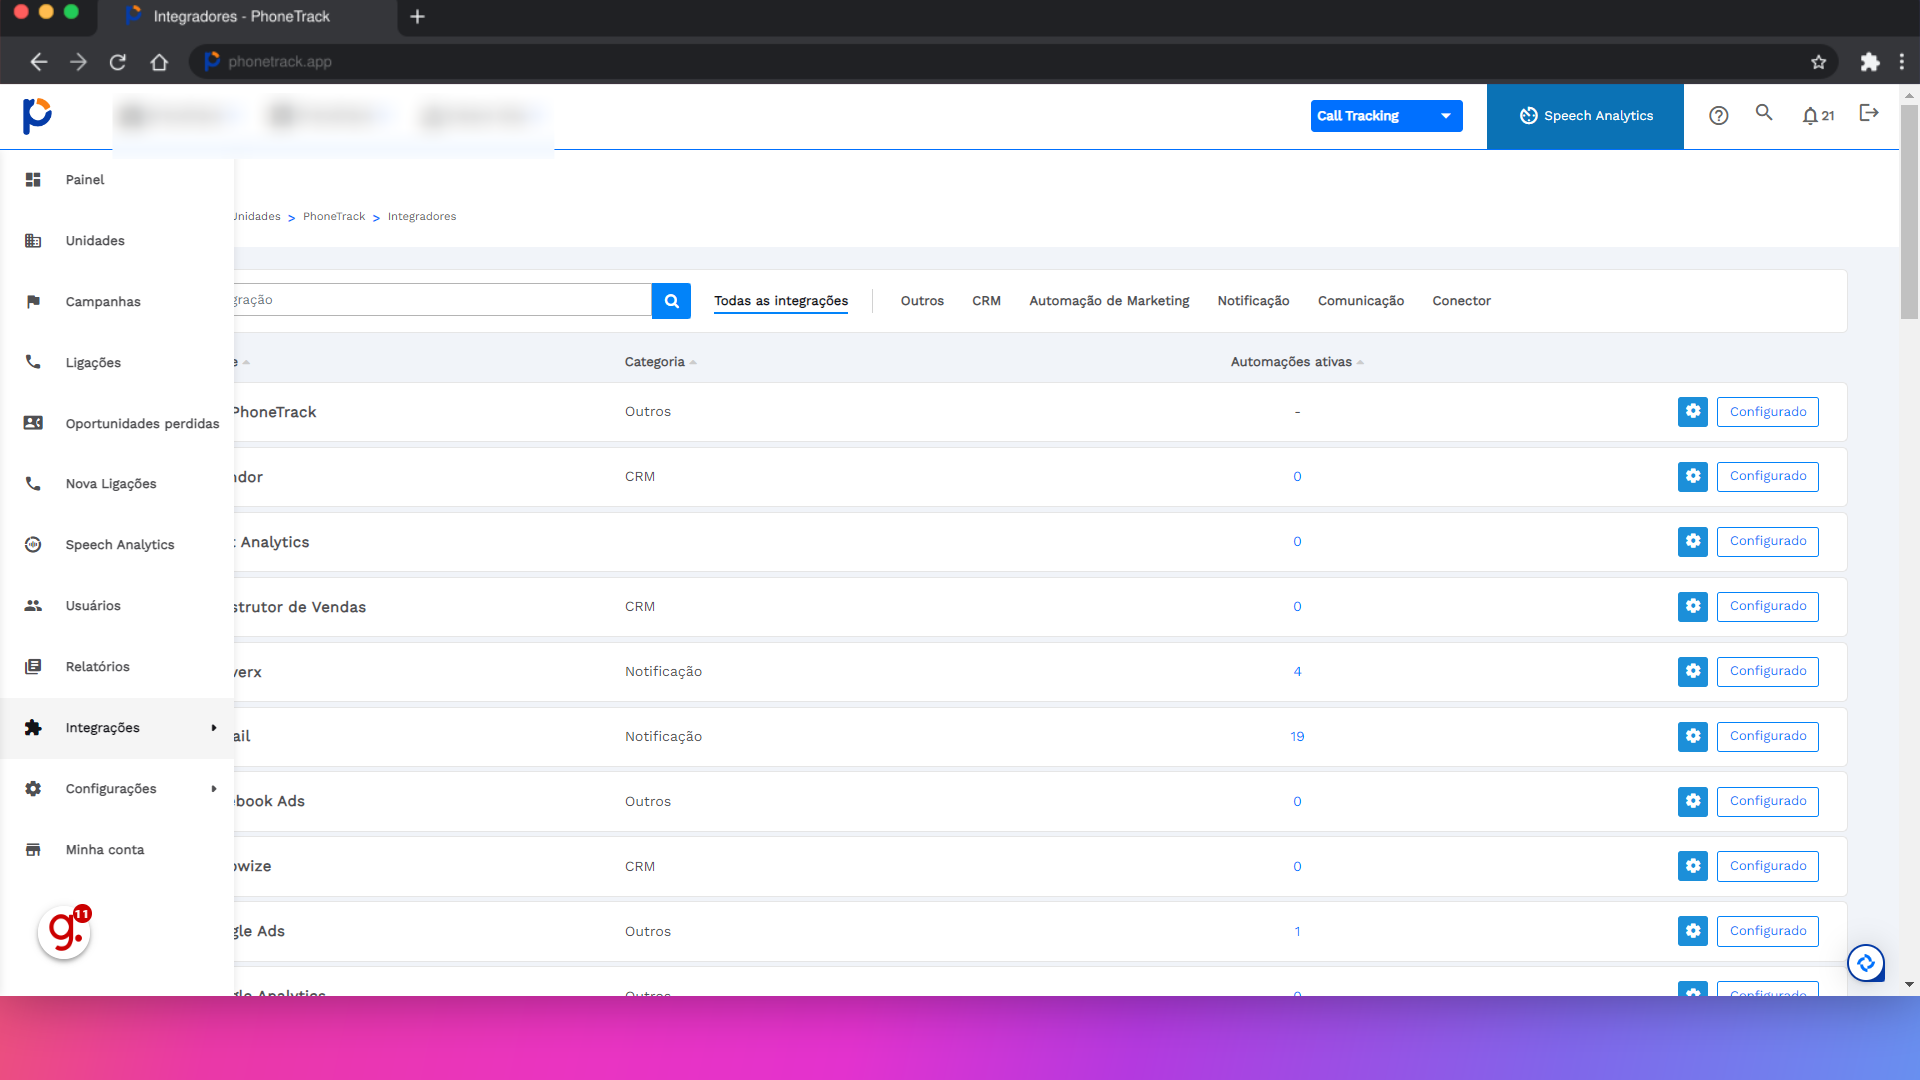The width and height of the screenshot is (1920, 1080).
Task: Open the header search magnifier
Action: click(1764, 113)
